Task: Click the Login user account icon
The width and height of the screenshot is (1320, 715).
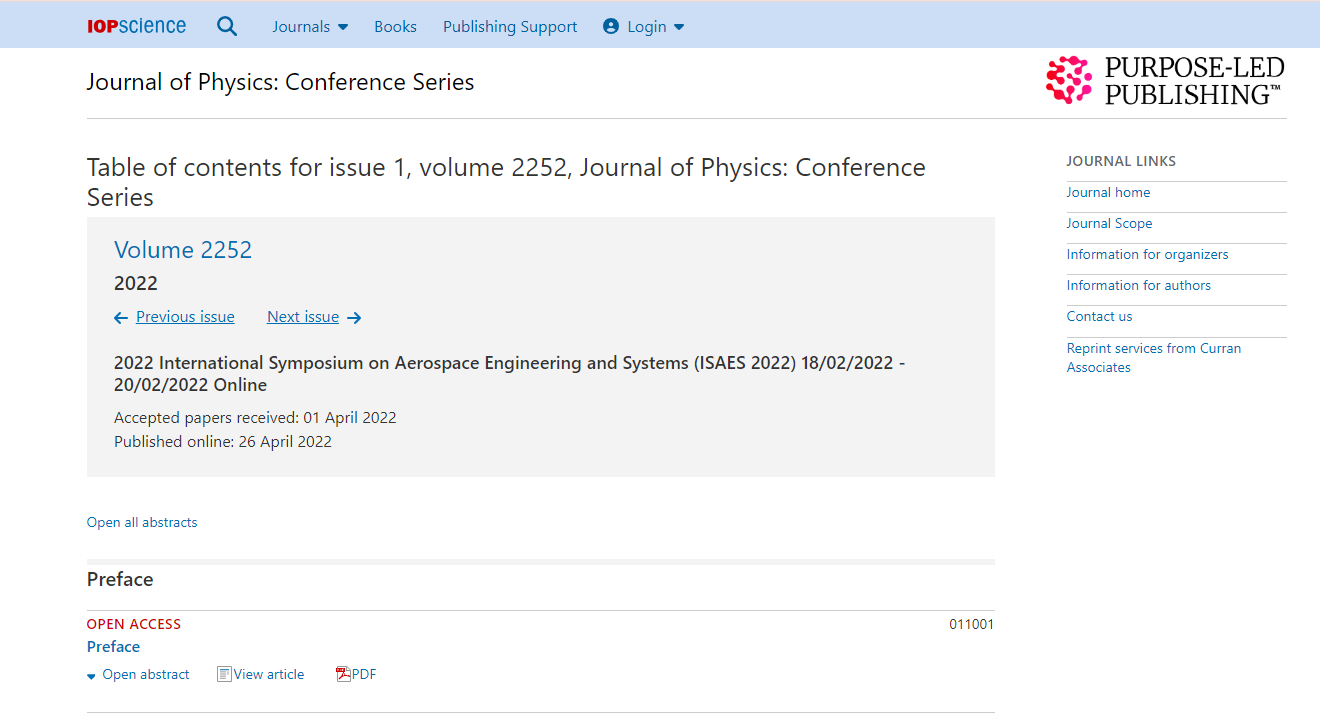Action: [x=611, y=27]
